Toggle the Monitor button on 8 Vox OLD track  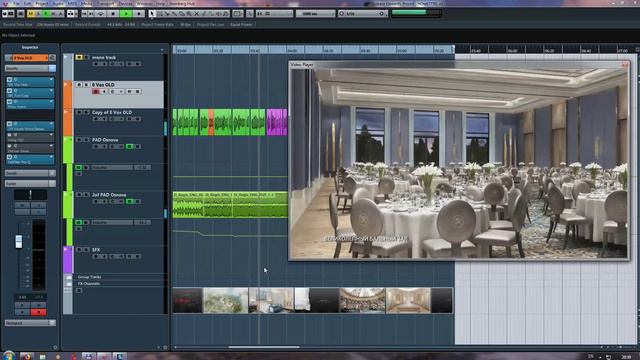[x=104, y=92]
